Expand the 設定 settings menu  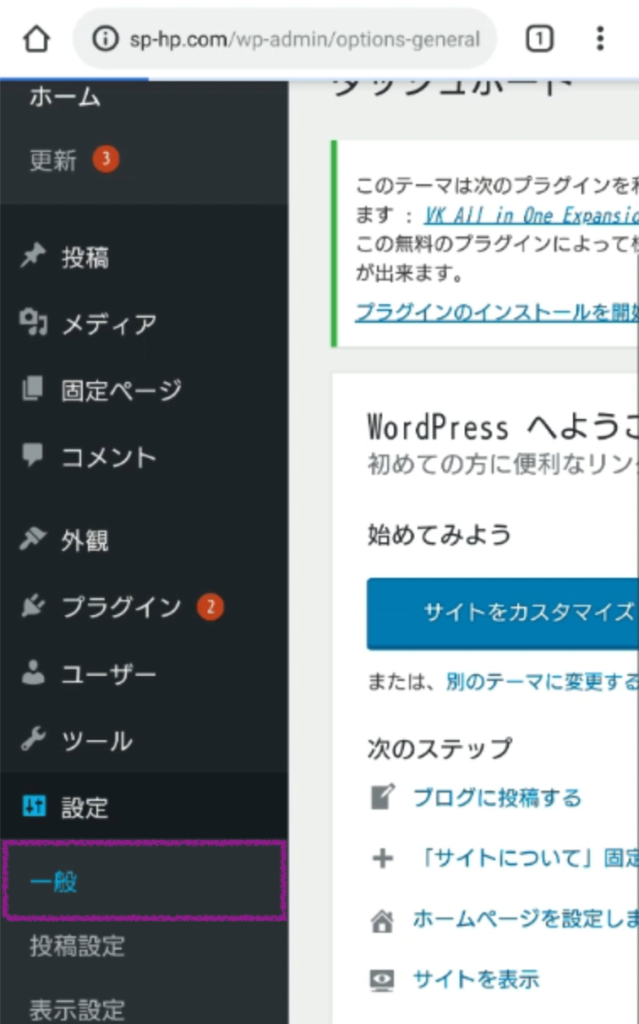pos(84,807)
